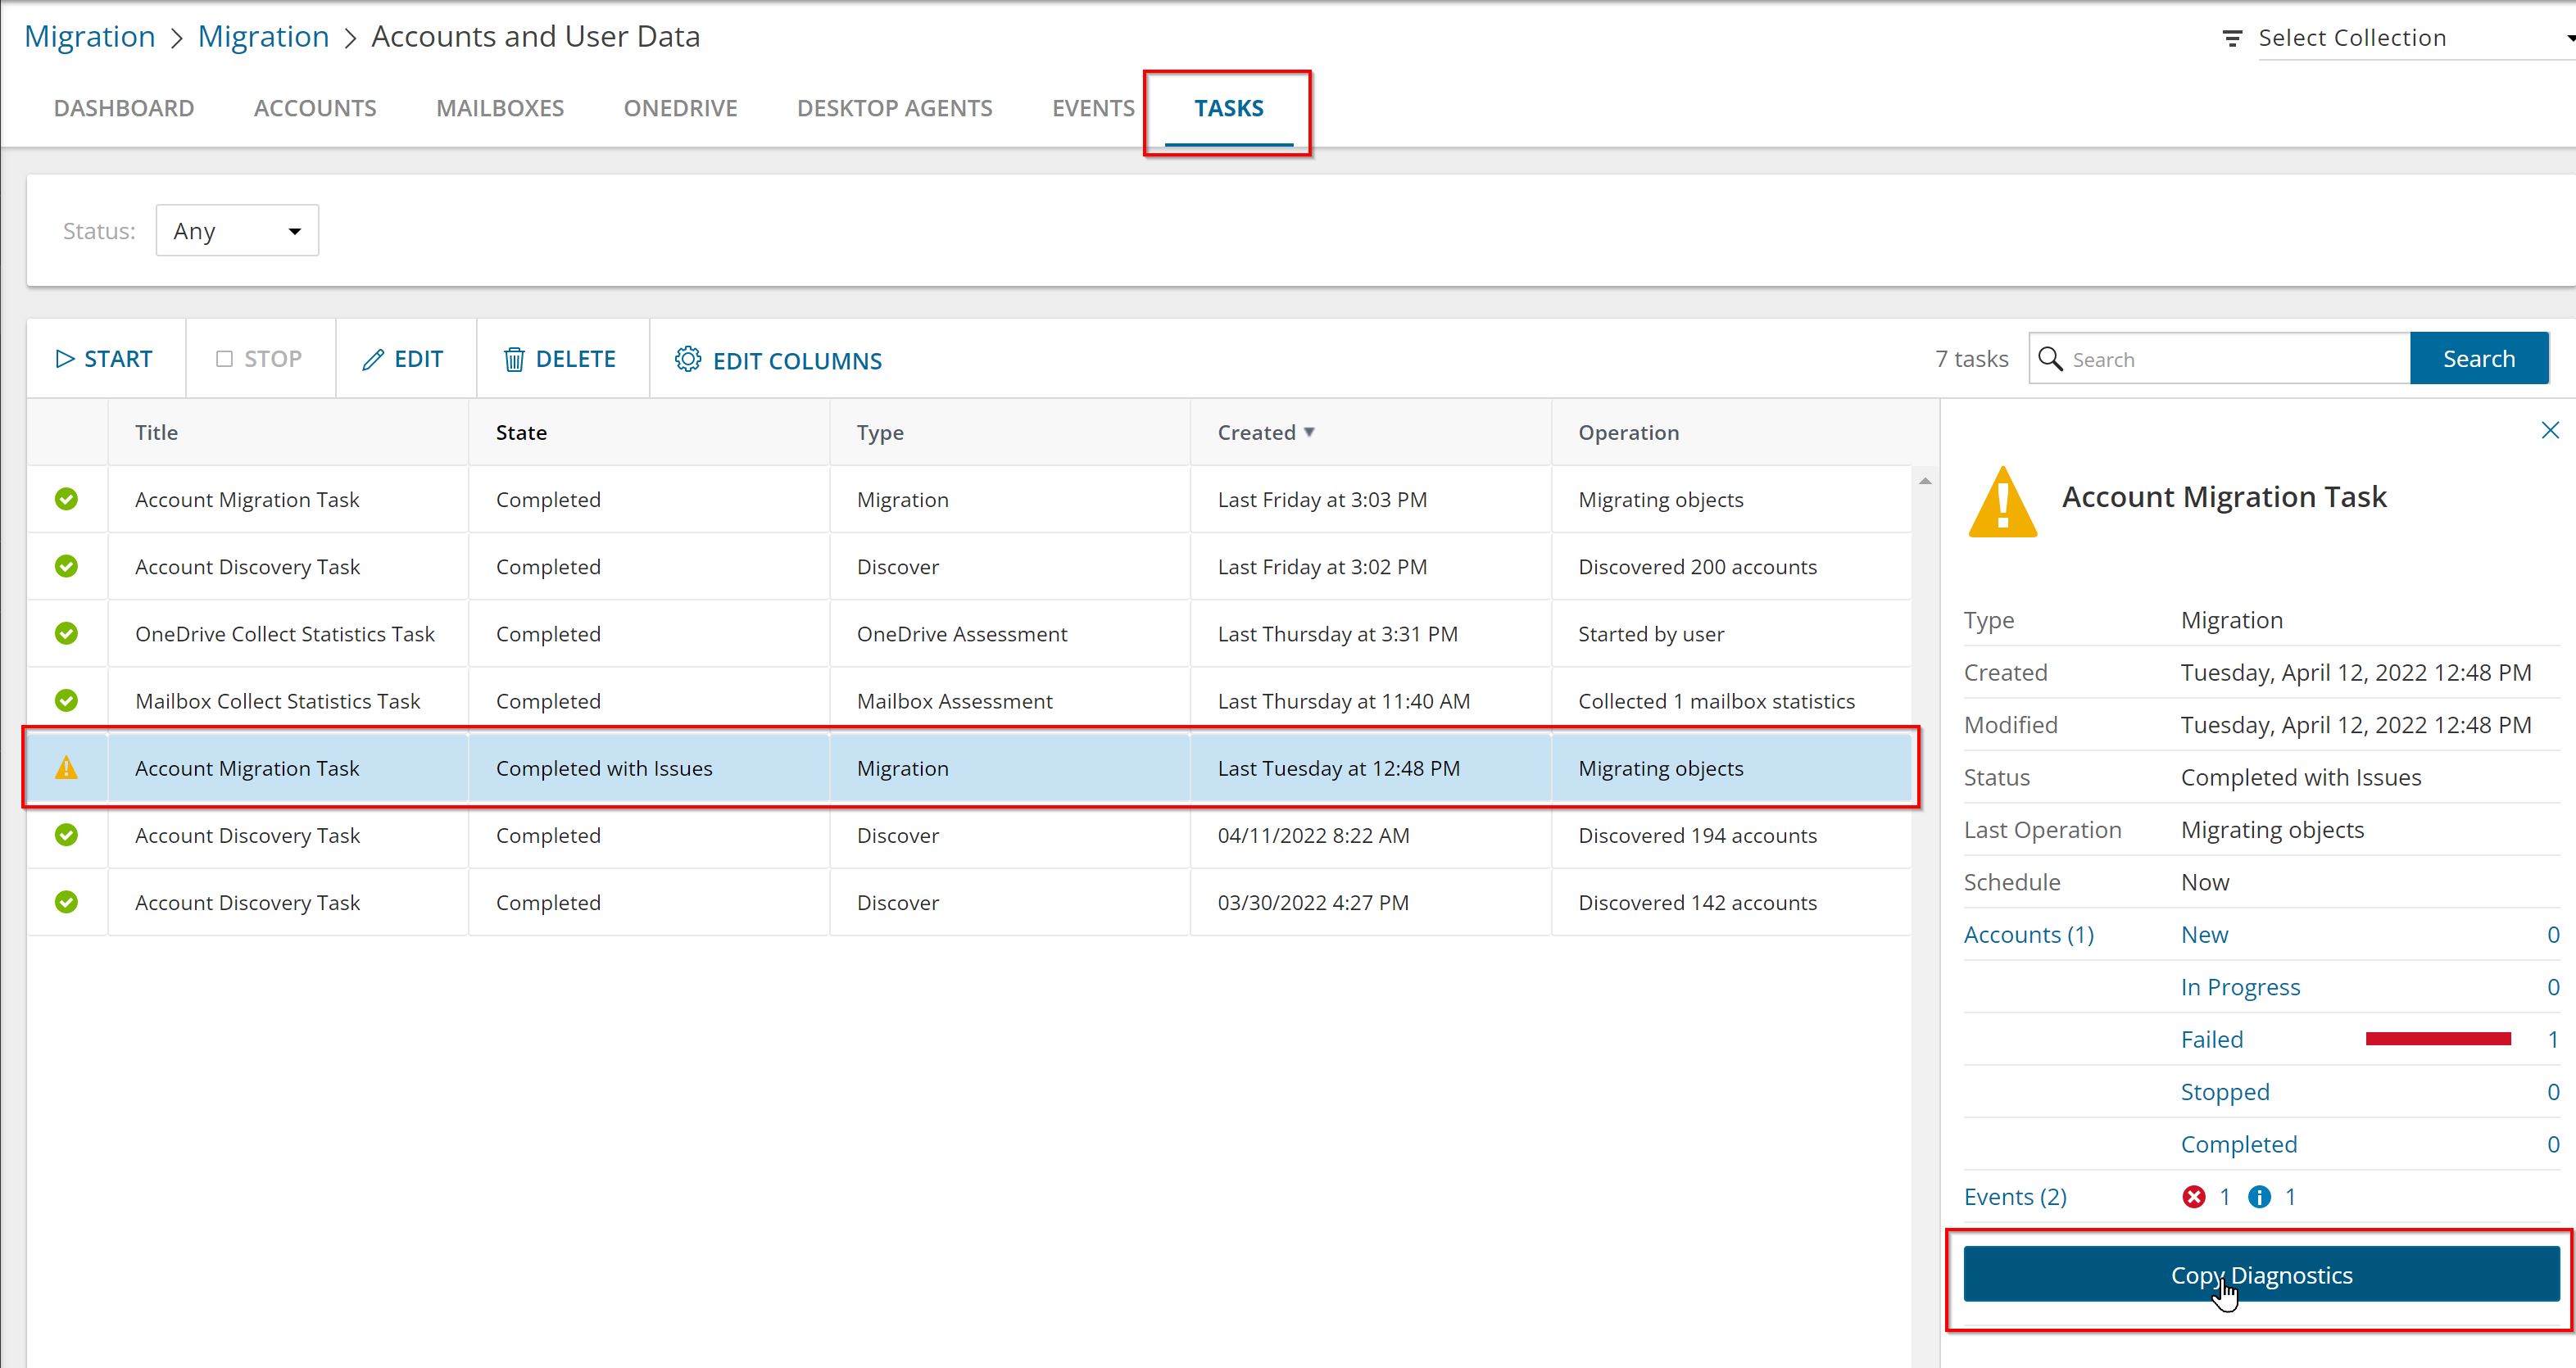Image resolution: width=2576 pixels, height=1368 pixels.
Task: Open EDIT COLUMNS gear settings
Action: pyautogui.click(x=688, y=359)
